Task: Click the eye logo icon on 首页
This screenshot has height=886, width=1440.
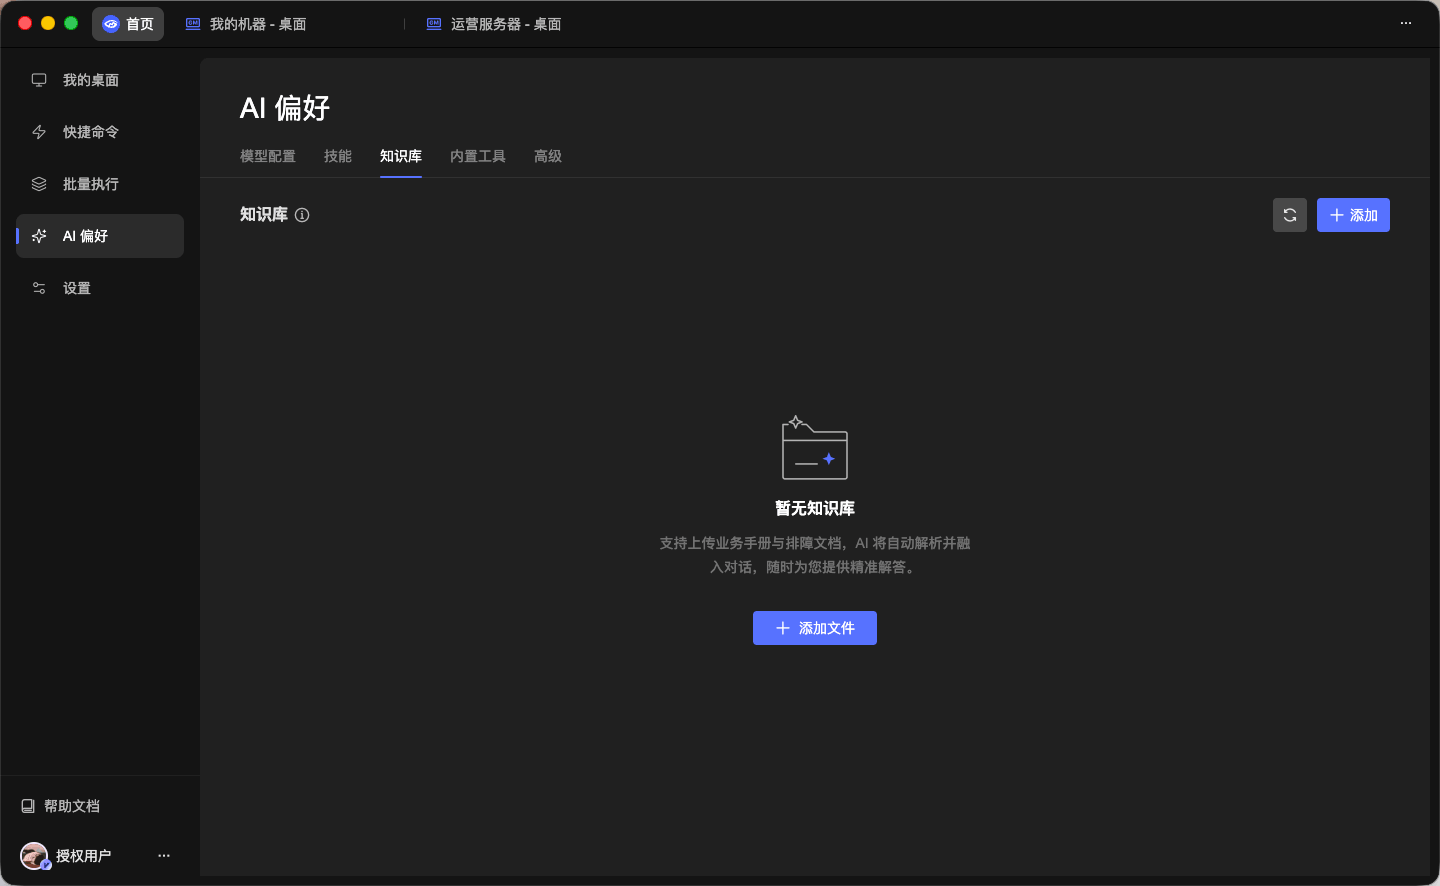Action: click(111, 24)
